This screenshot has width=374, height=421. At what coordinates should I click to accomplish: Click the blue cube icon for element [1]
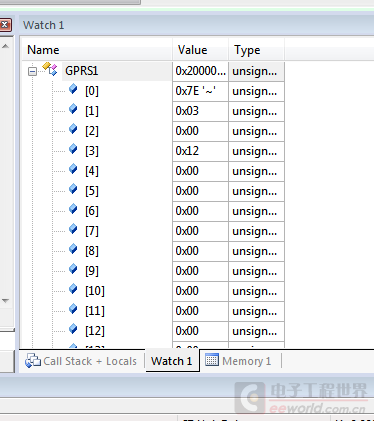[x=73, y=109]
